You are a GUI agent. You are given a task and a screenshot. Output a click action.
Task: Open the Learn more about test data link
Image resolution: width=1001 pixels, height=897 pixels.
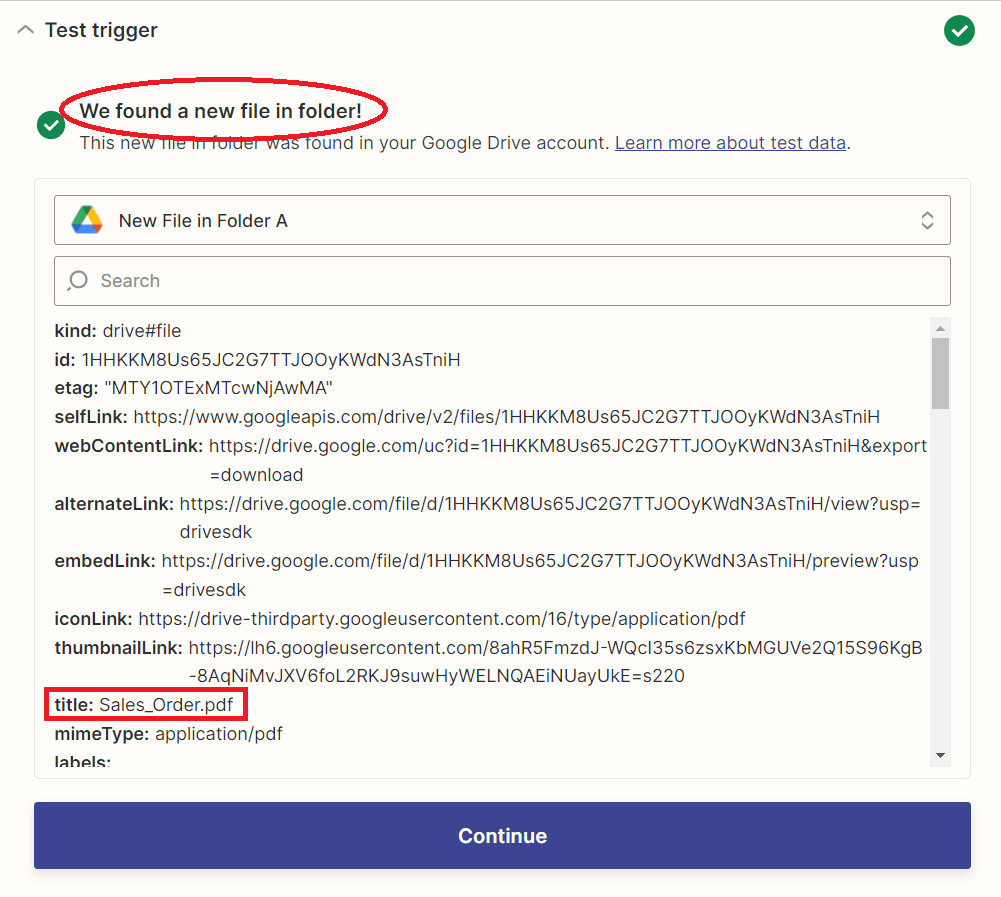730,143
